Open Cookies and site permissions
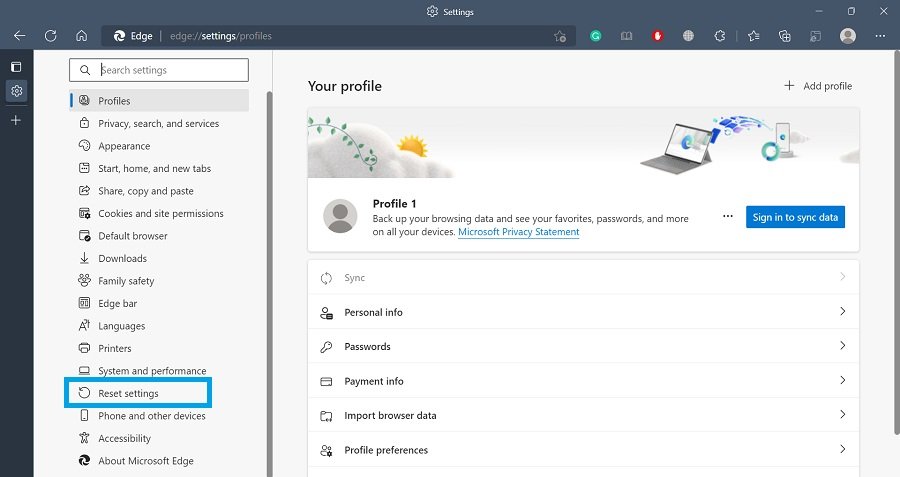Screen dimensions: 900x477 click(161, 214)
